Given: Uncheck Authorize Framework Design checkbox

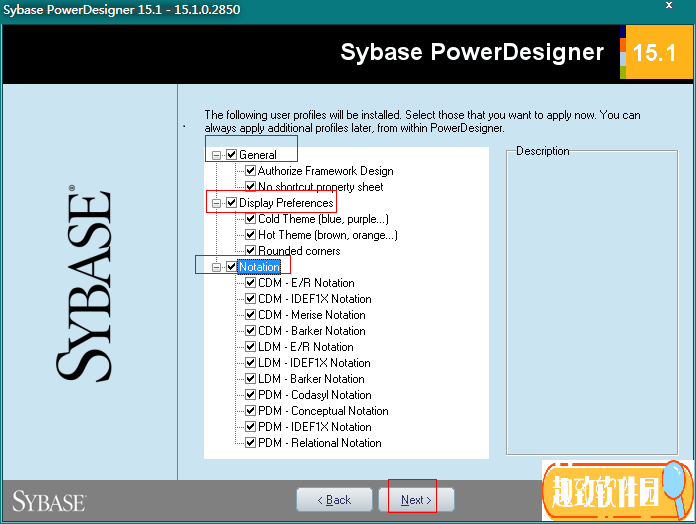Looking at the screenshot, I should [x=250, y=170].
